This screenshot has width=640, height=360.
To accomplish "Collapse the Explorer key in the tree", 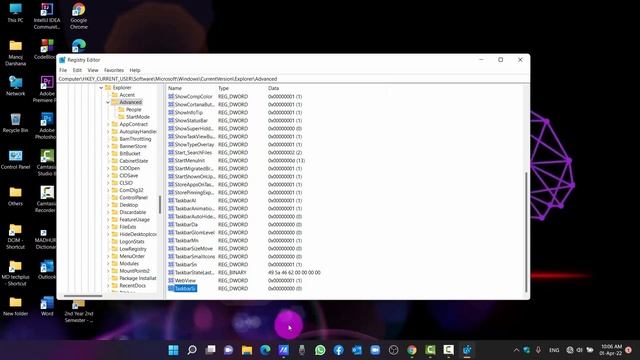I will [x=101, y=88].
